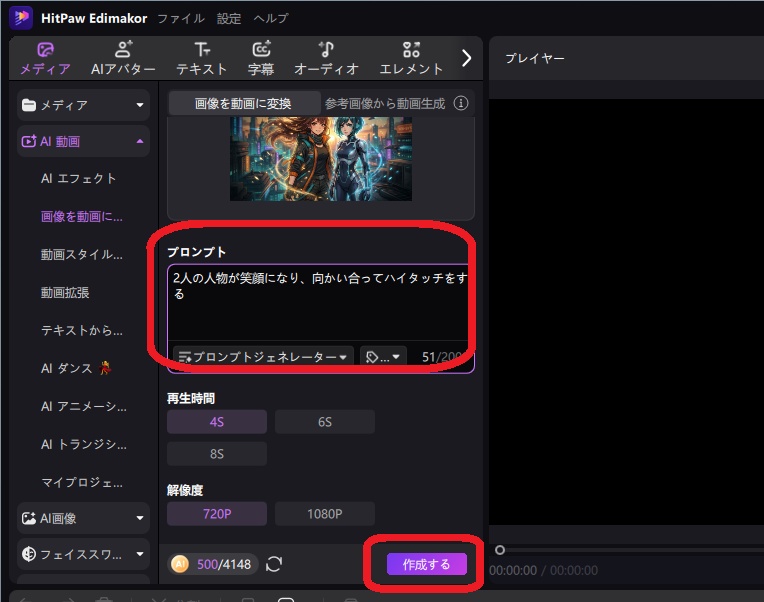This screenshot has height=602, width=764.
Task: Open the エレメント tool
Action: pos(411,58)
